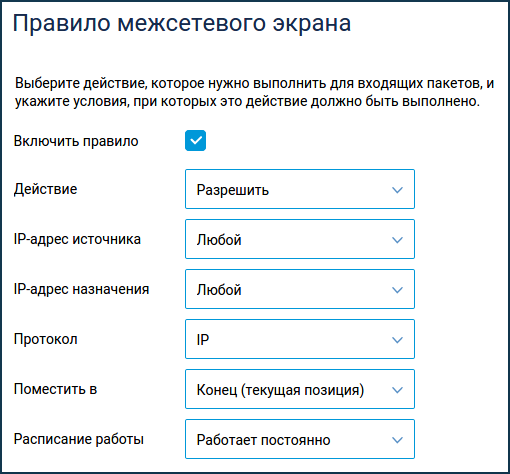Click the chevron arrow in Поместить в field

(397, 390)
